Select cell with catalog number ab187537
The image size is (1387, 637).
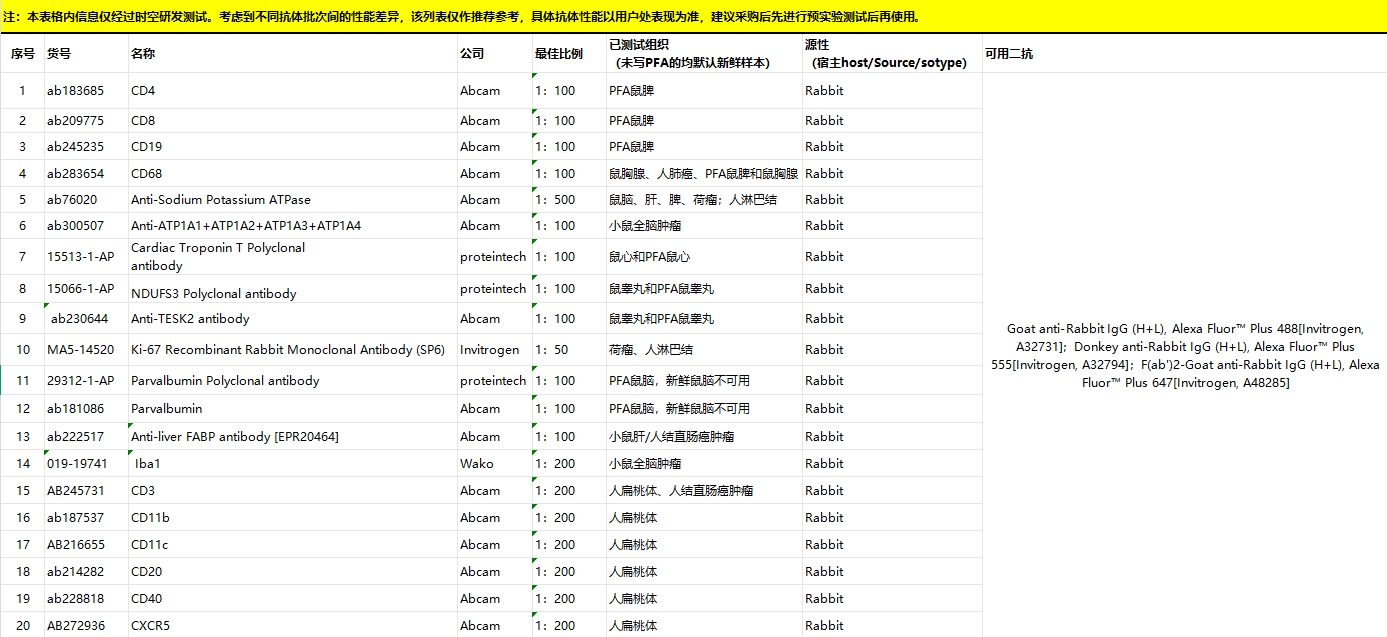[86, 517]
